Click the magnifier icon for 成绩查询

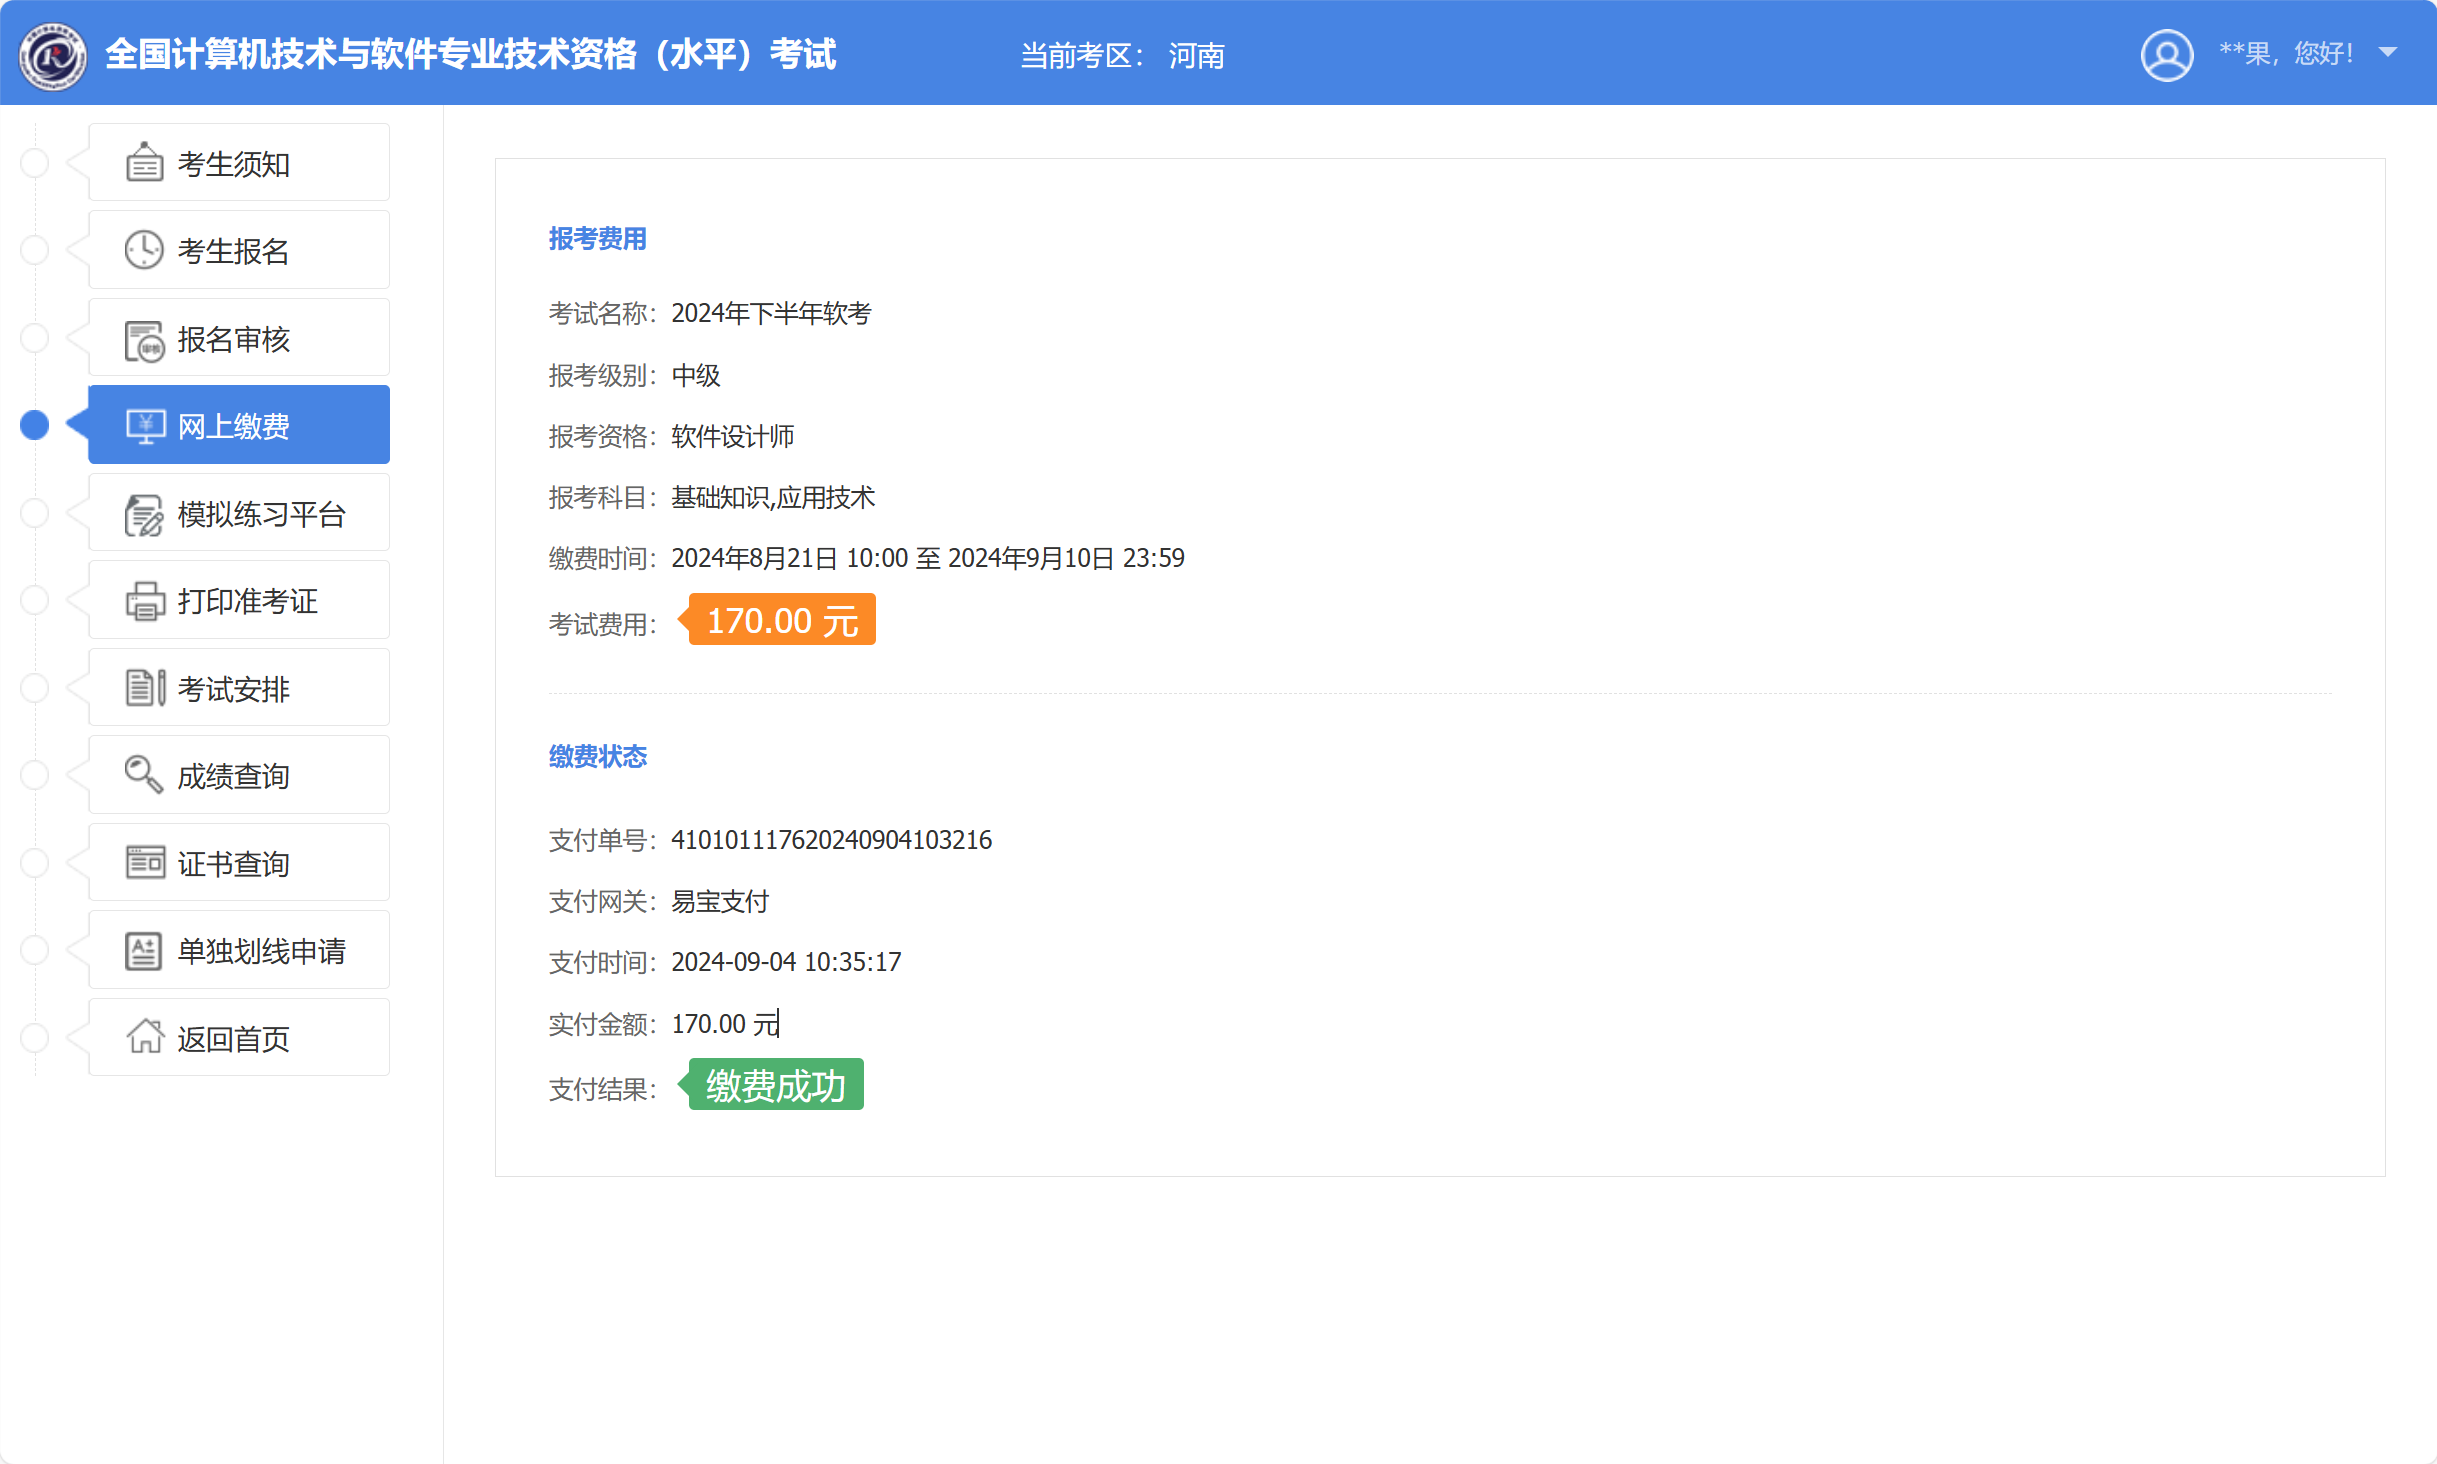(143, 775)
